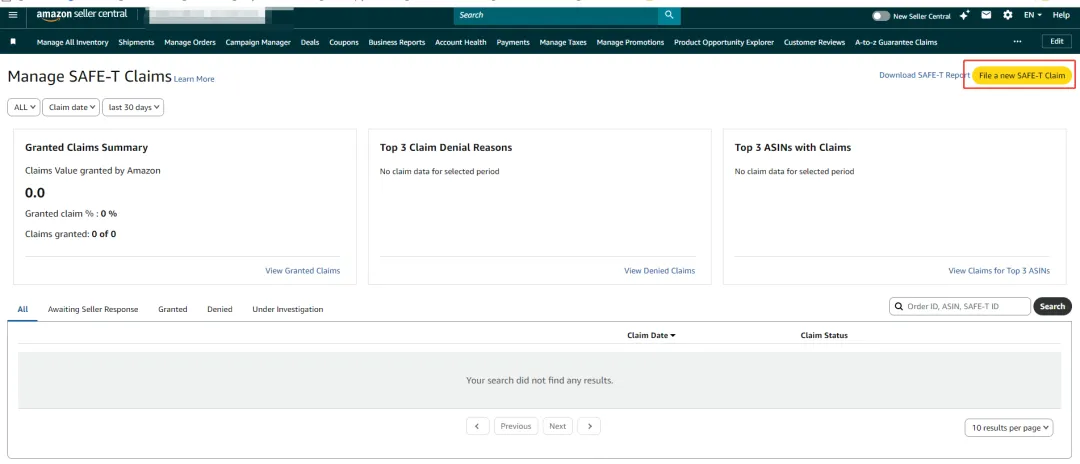This screenshot has height=464, width=1080.
Task: Open Manage Promotions menu item
Action: point(630,42)
